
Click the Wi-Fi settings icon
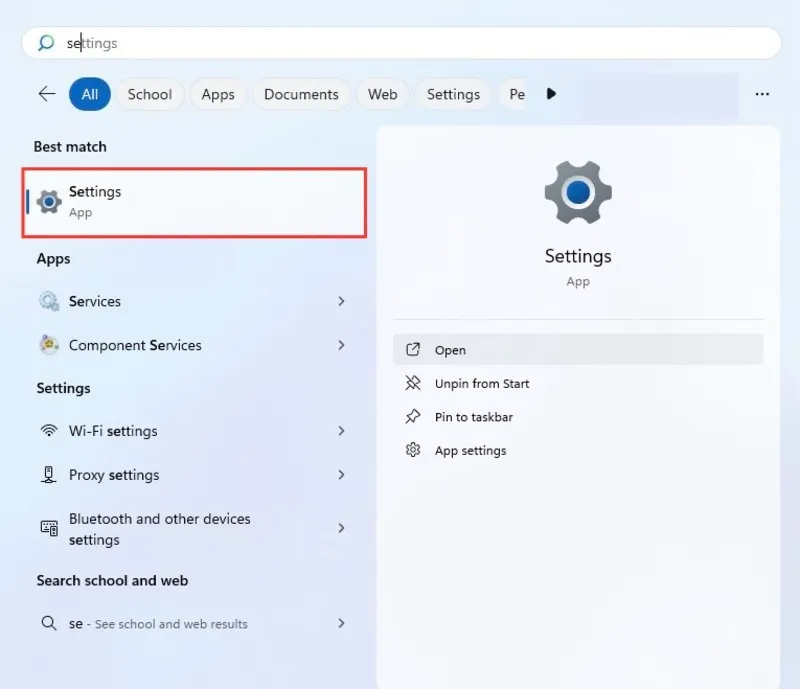pos(49,431)
